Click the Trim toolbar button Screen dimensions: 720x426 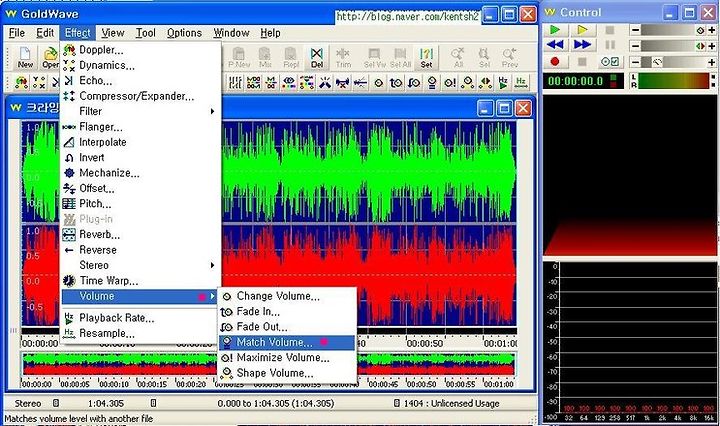click(343, 58)
